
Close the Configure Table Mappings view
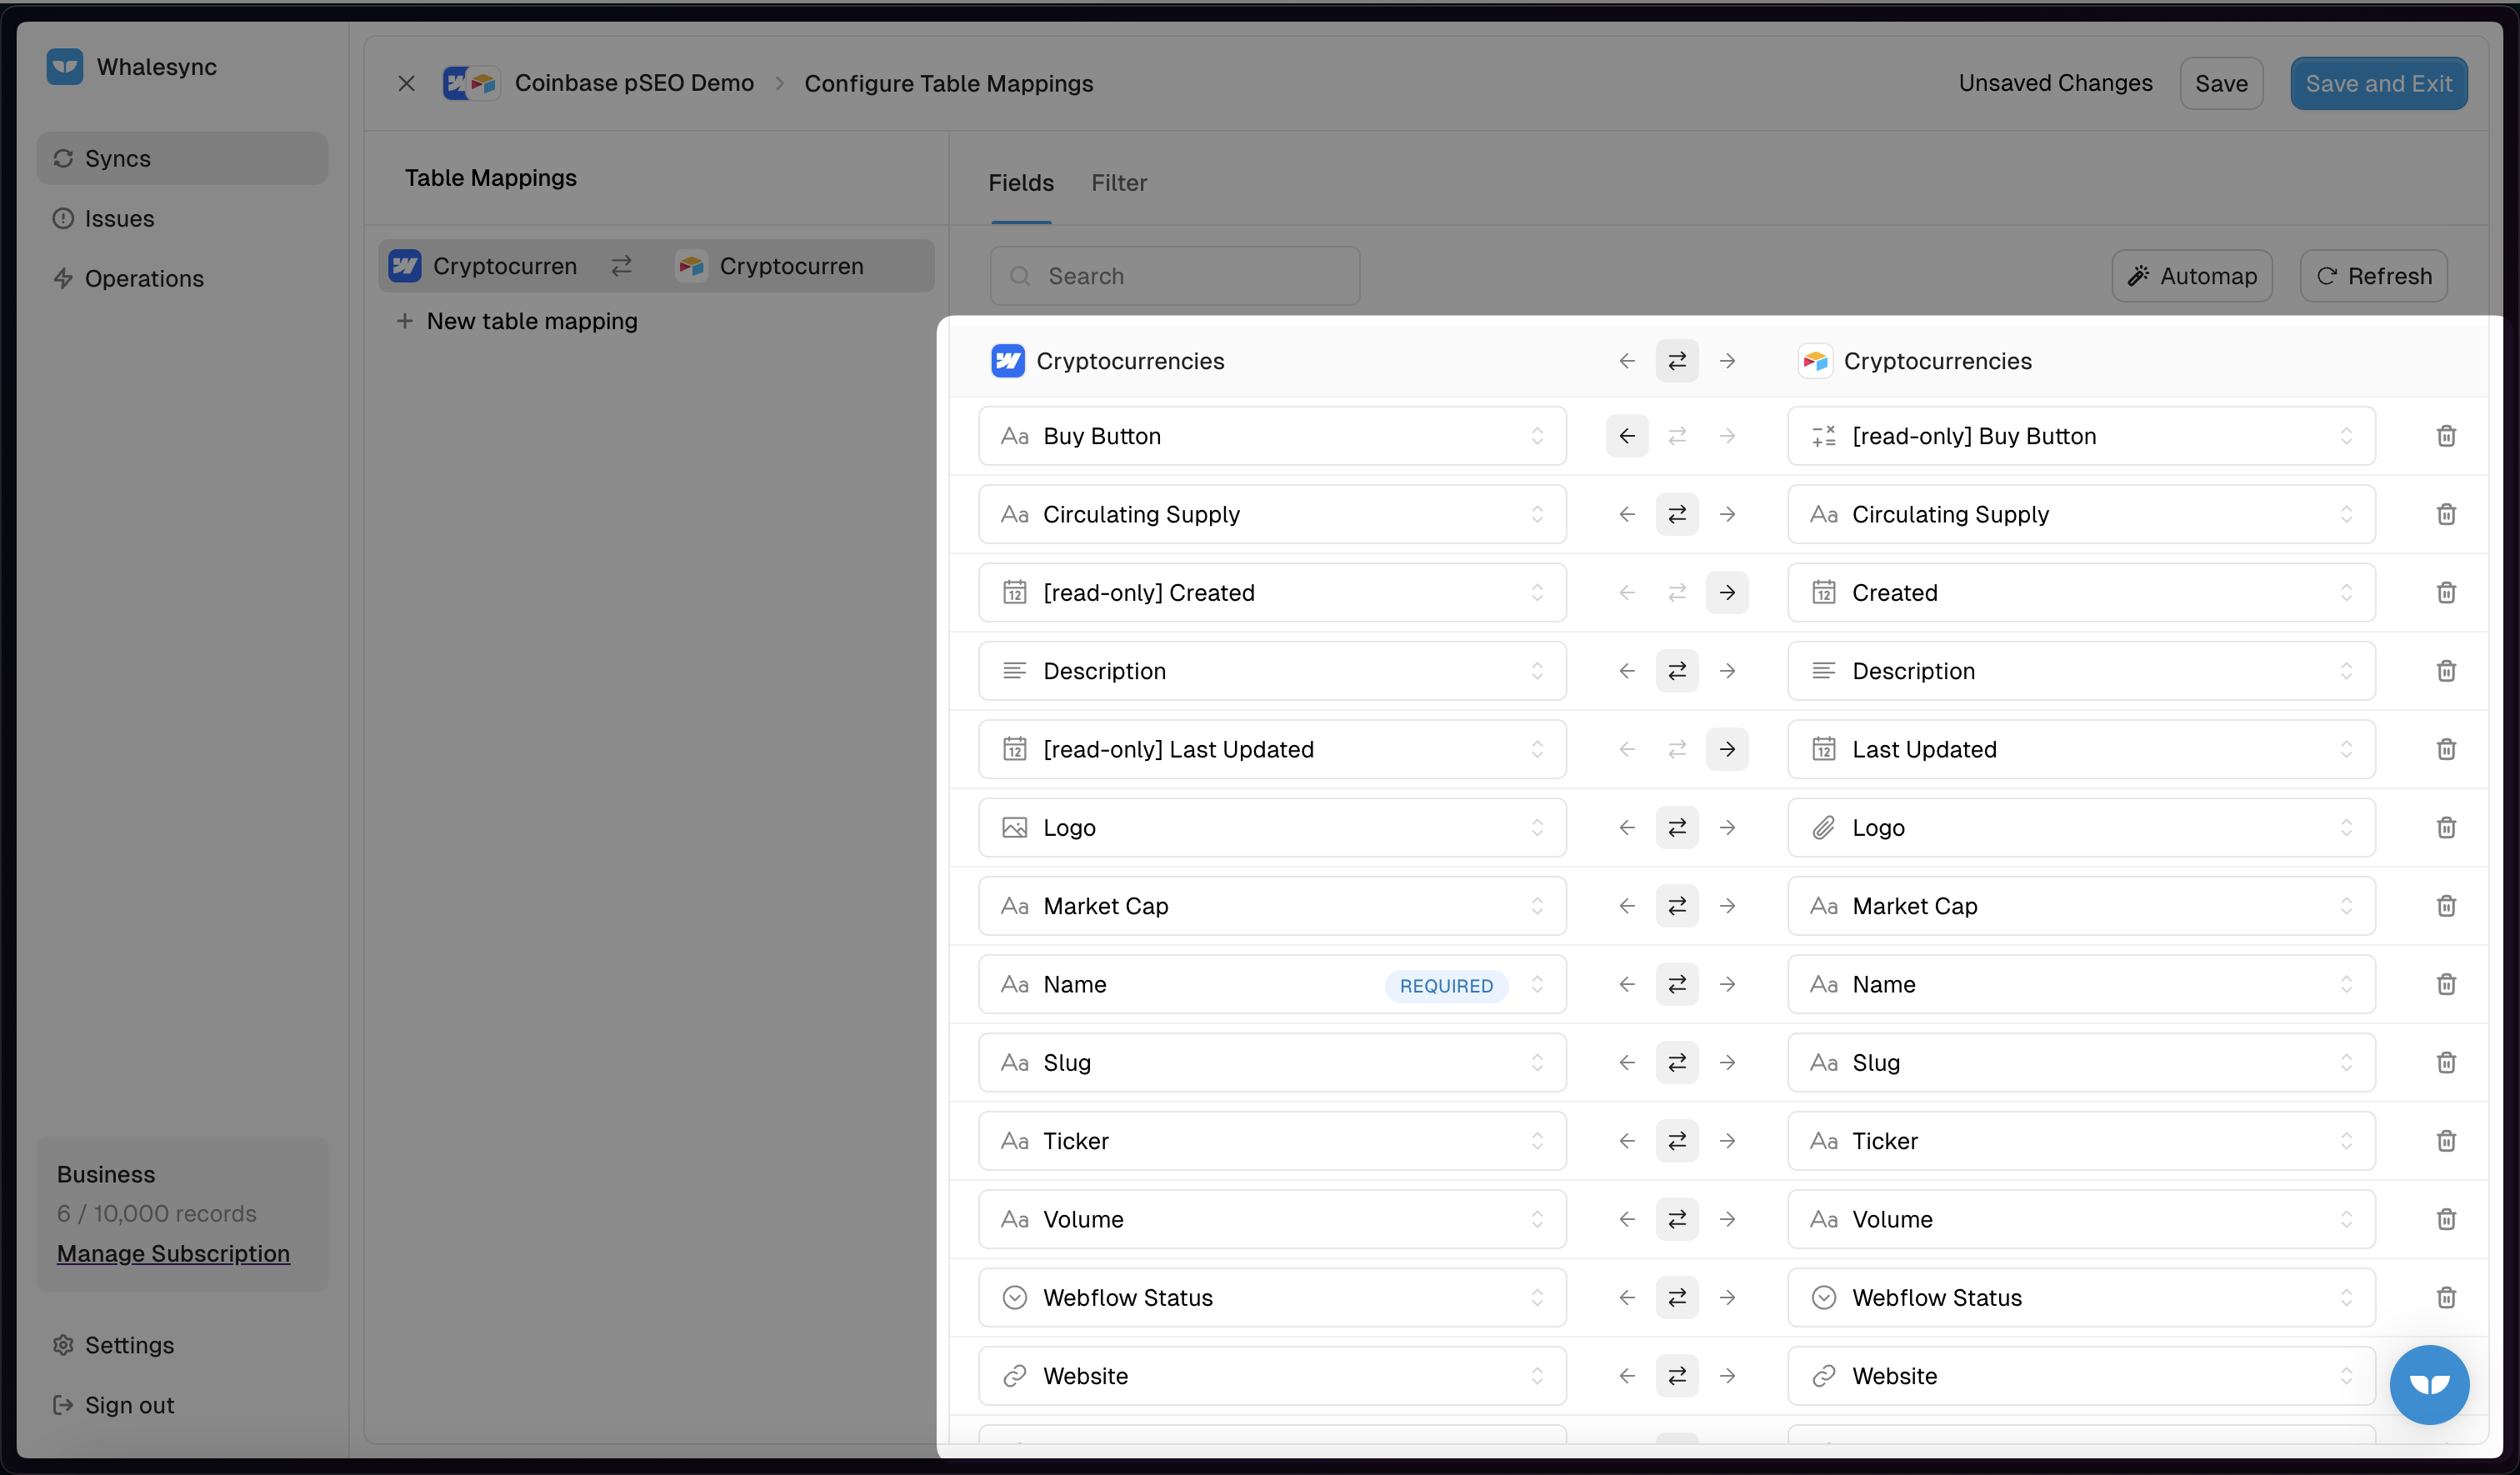(x=406, y=83)
